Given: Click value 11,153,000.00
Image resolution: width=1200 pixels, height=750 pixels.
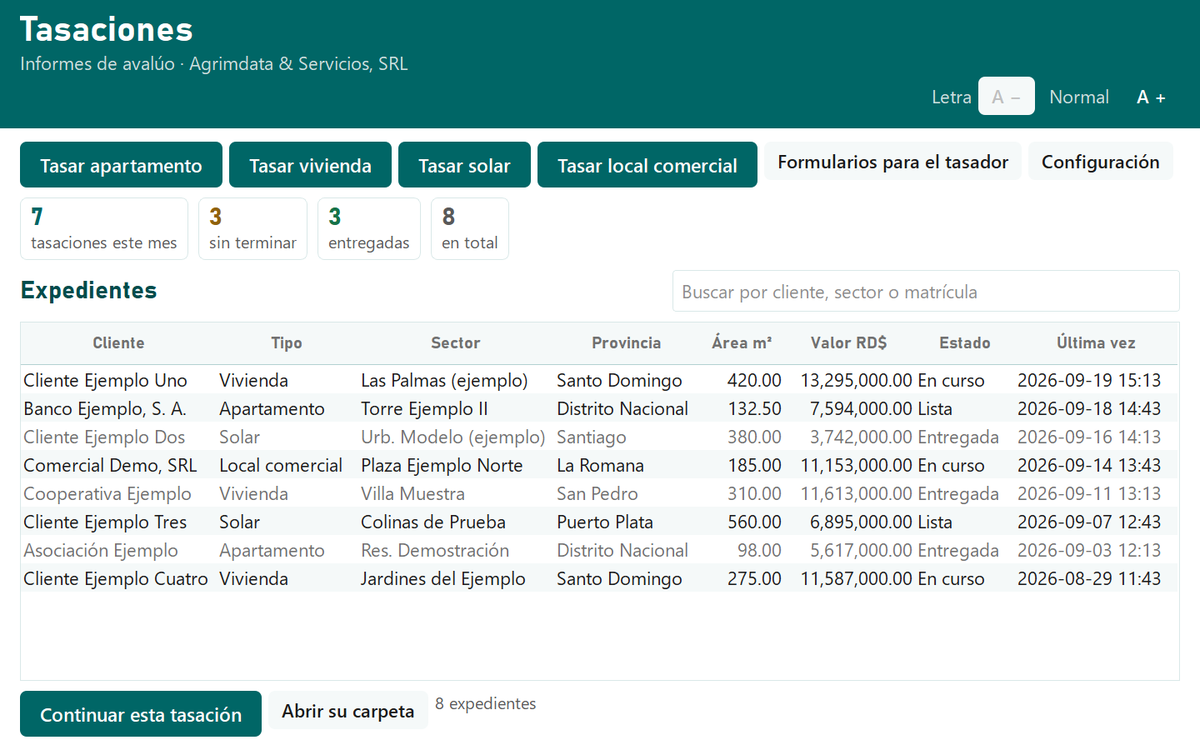Looking at the screenshot, I should coord(857,465).
